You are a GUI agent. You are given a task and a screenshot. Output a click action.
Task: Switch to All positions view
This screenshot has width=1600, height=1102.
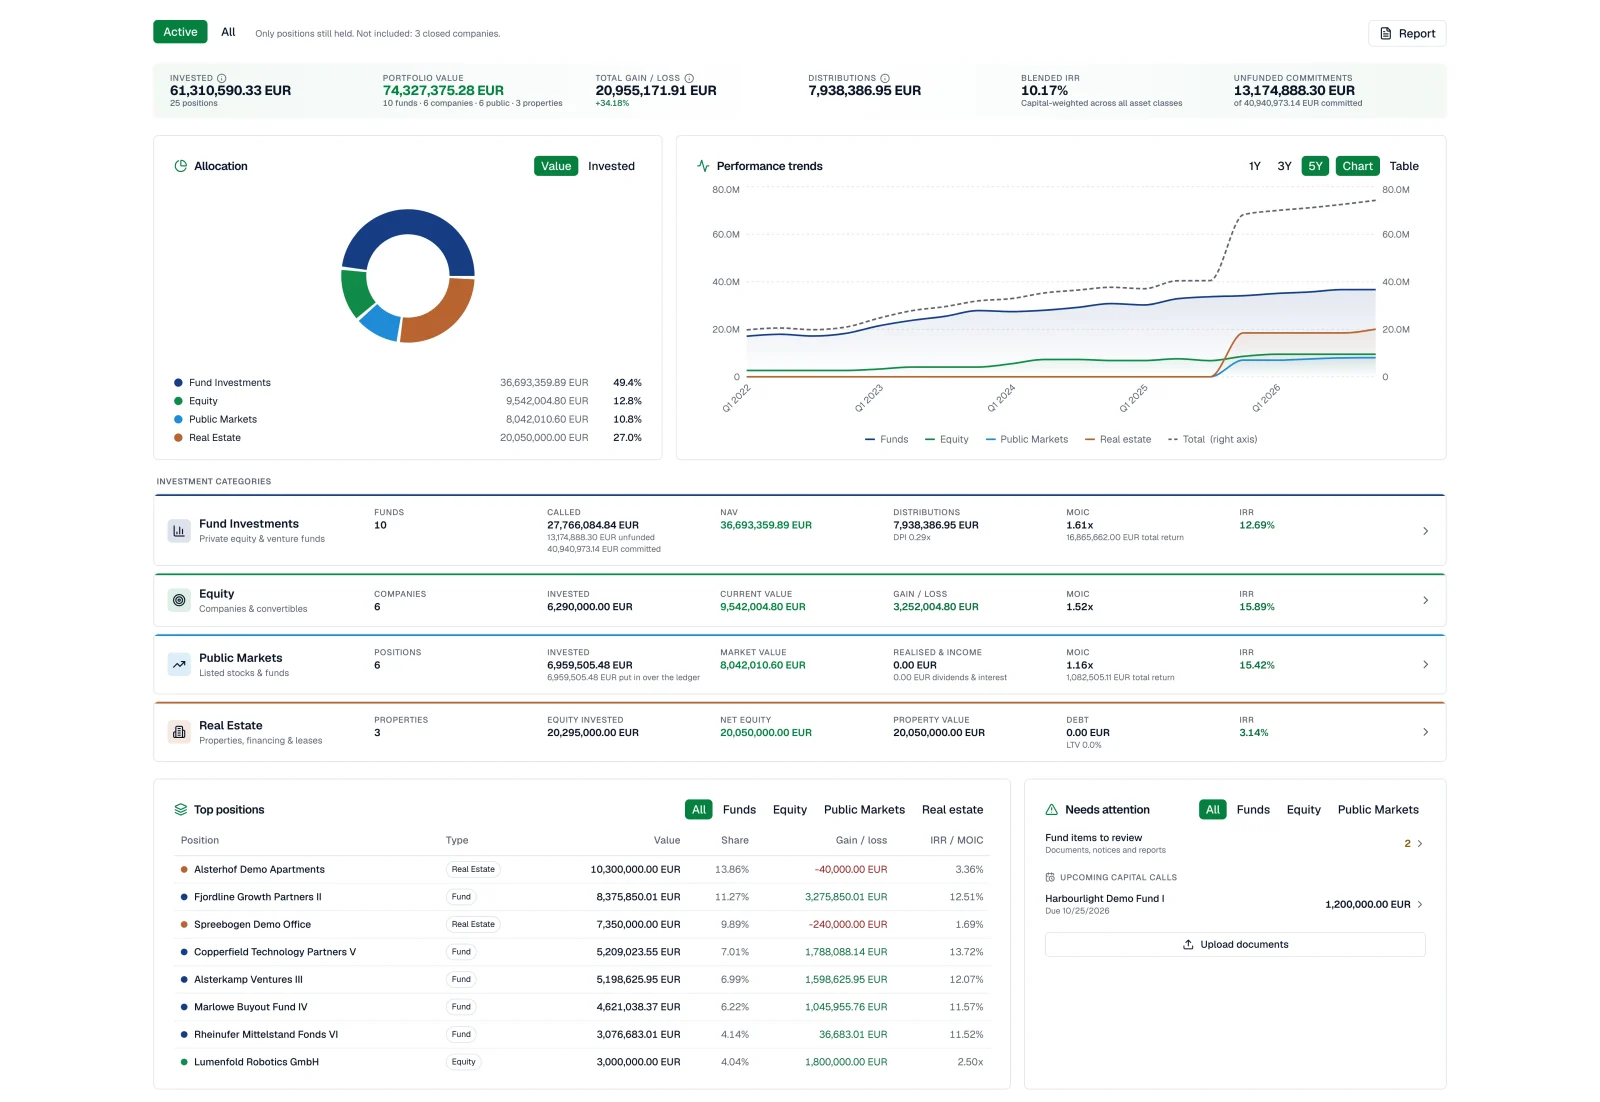coord(228,32)
